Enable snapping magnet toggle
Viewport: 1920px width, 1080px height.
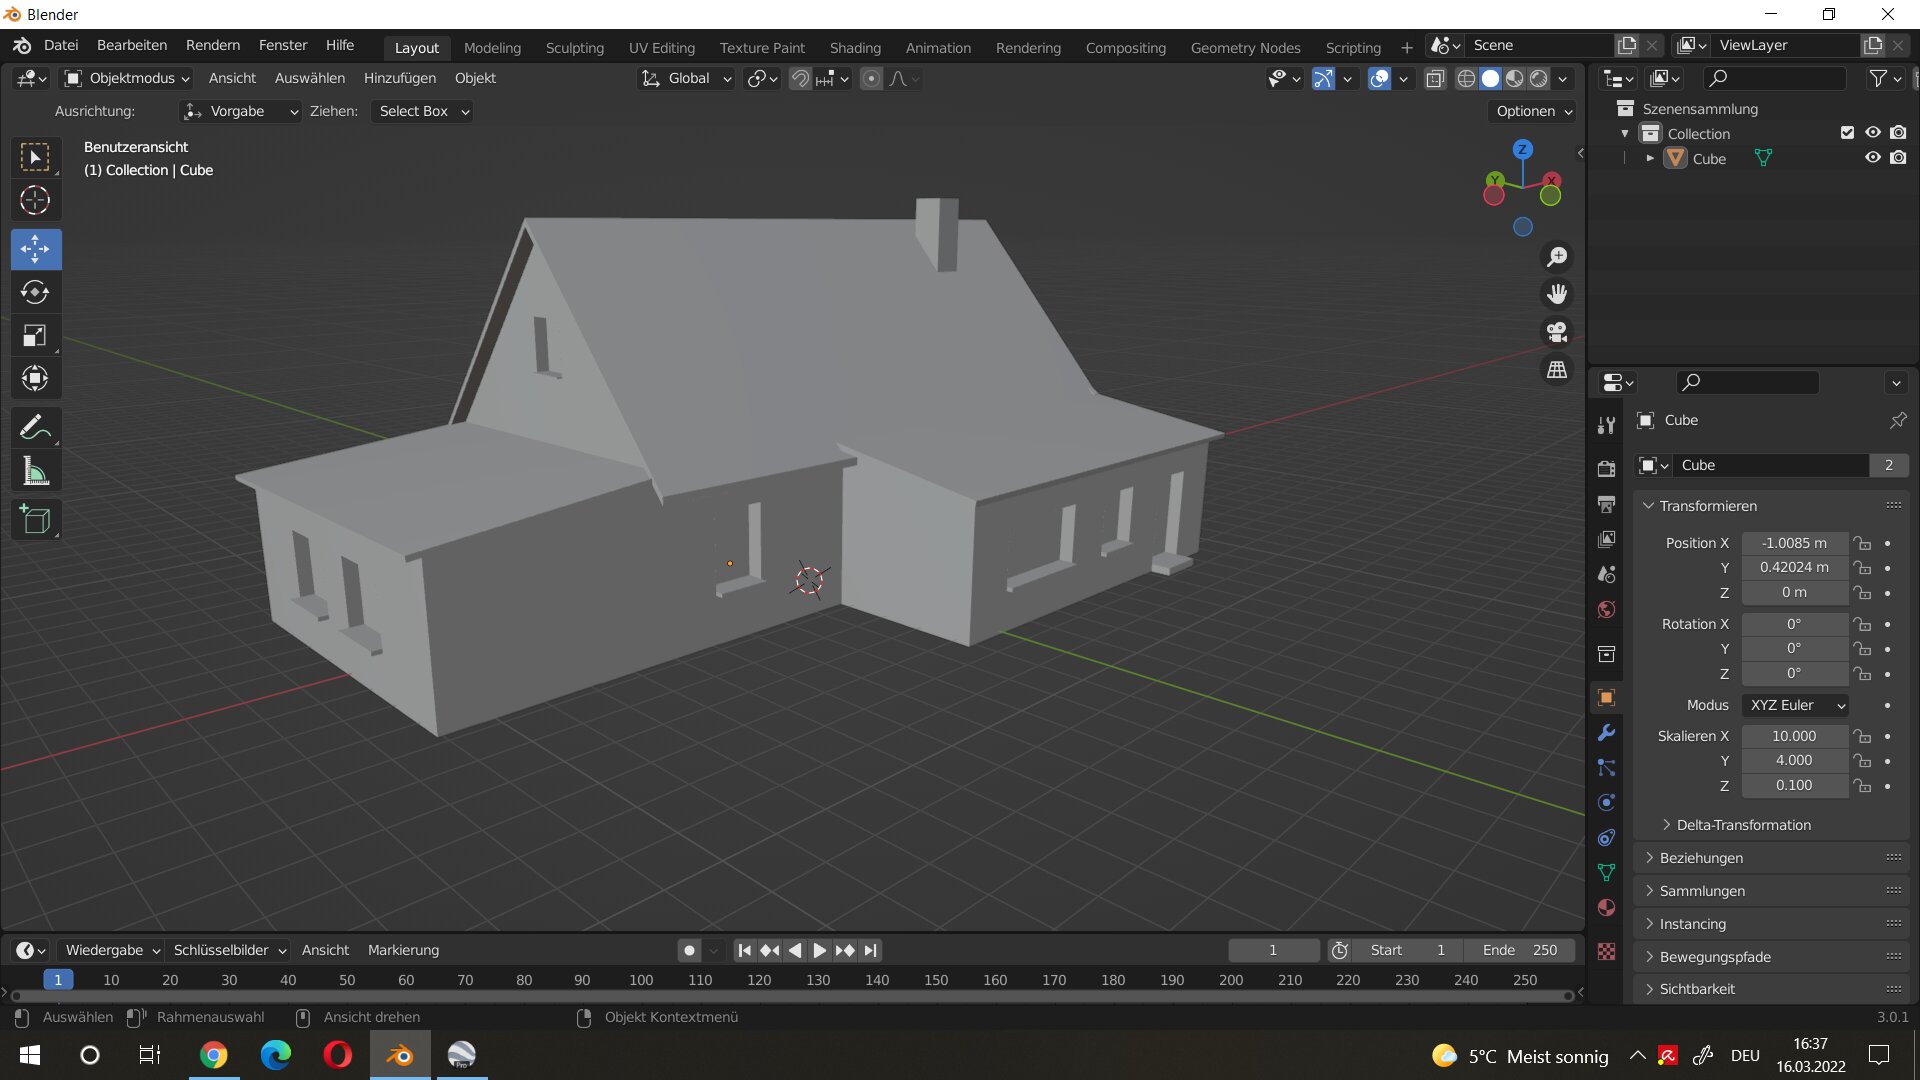800,78
